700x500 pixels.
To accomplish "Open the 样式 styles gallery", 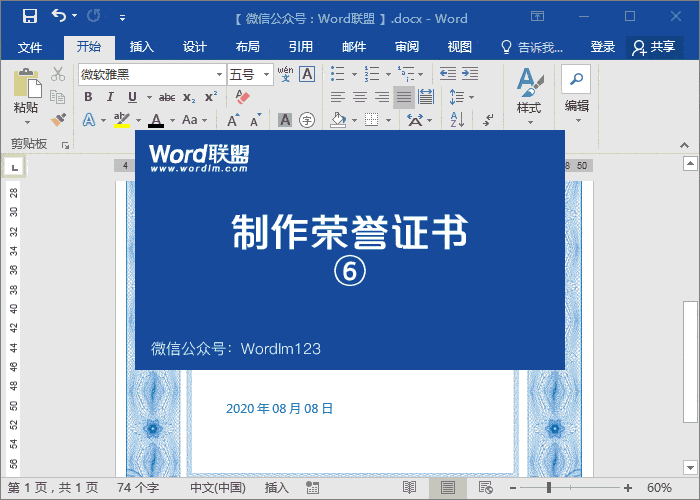I will click(529, 96).
